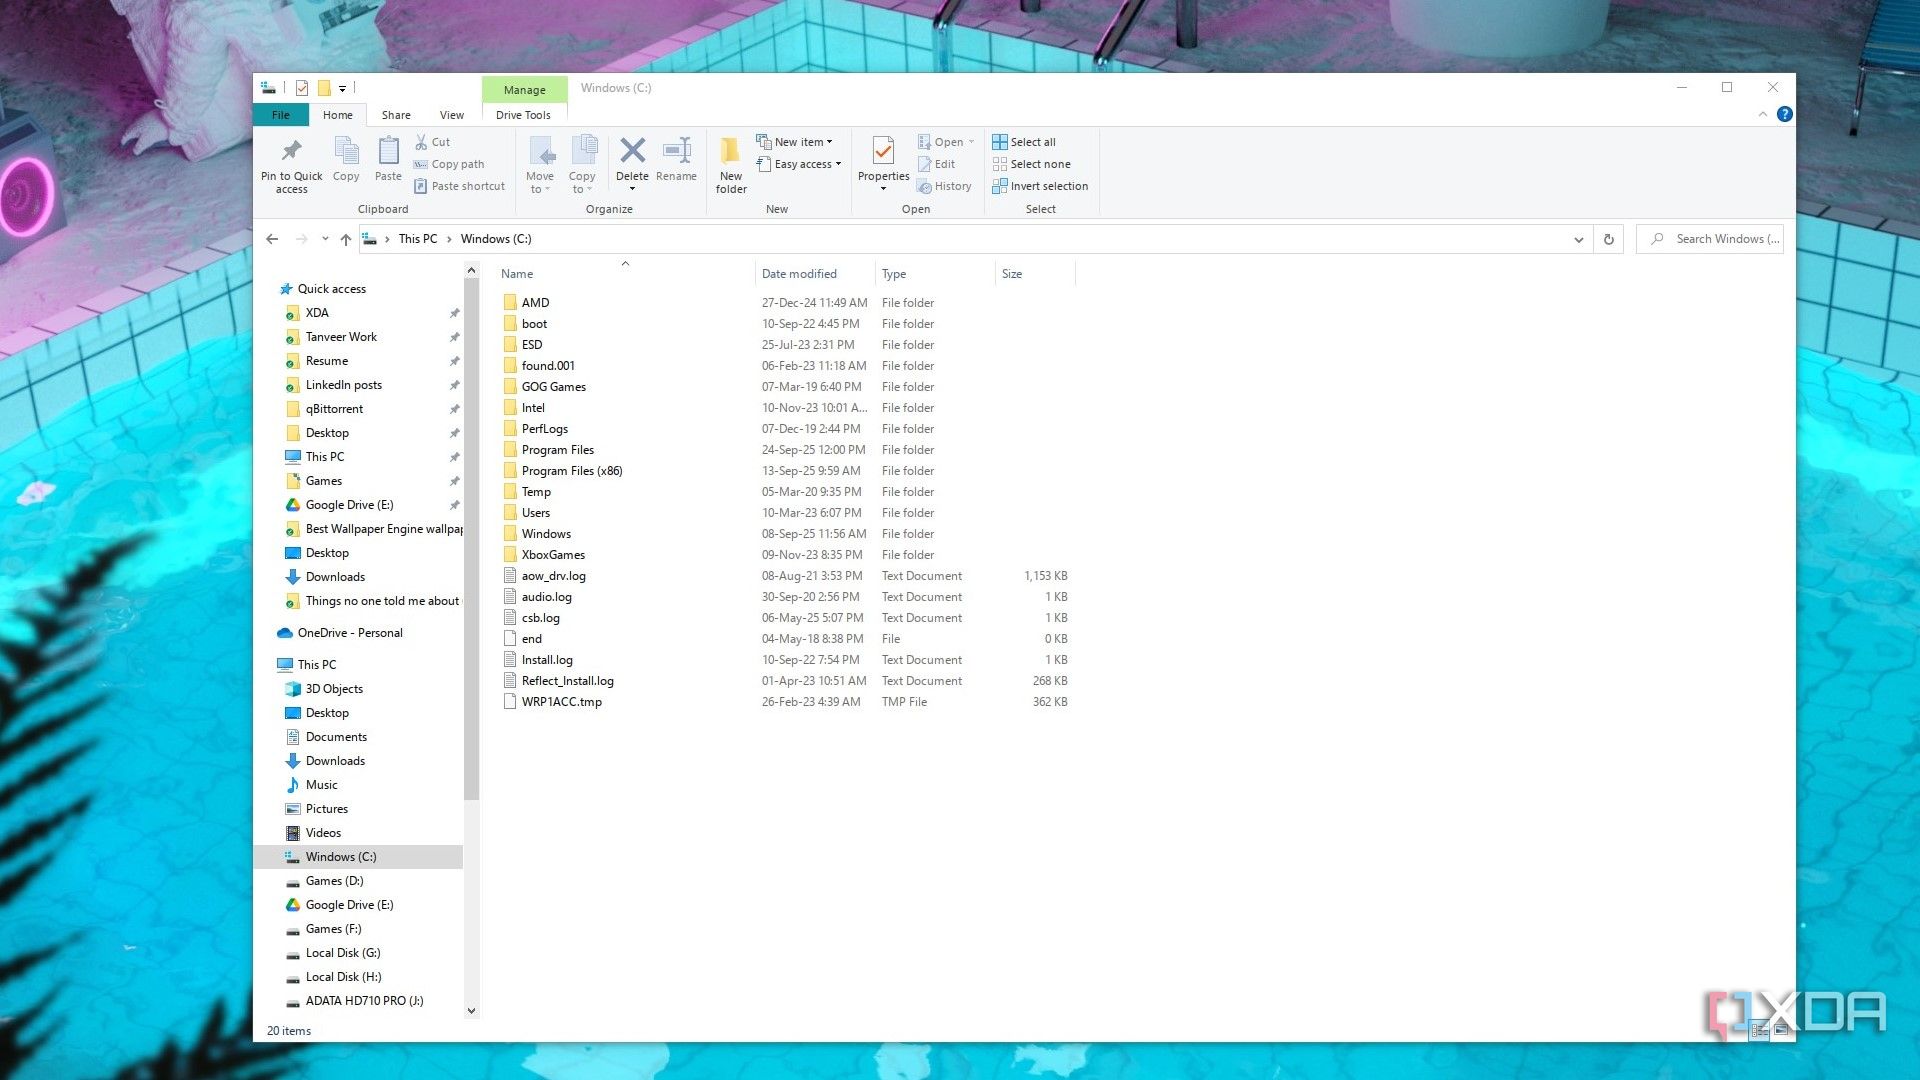
Task: Open the Drive Tools tab
Action: [x=523, y=115]
